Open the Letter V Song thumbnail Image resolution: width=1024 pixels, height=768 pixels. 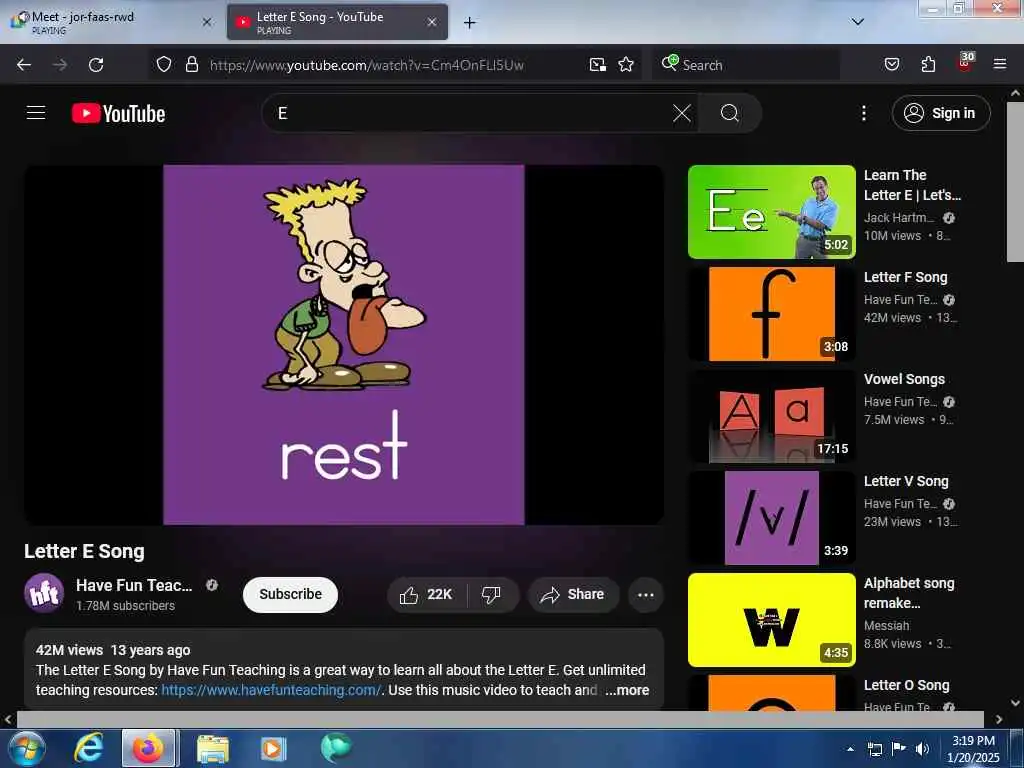[771, 517]
